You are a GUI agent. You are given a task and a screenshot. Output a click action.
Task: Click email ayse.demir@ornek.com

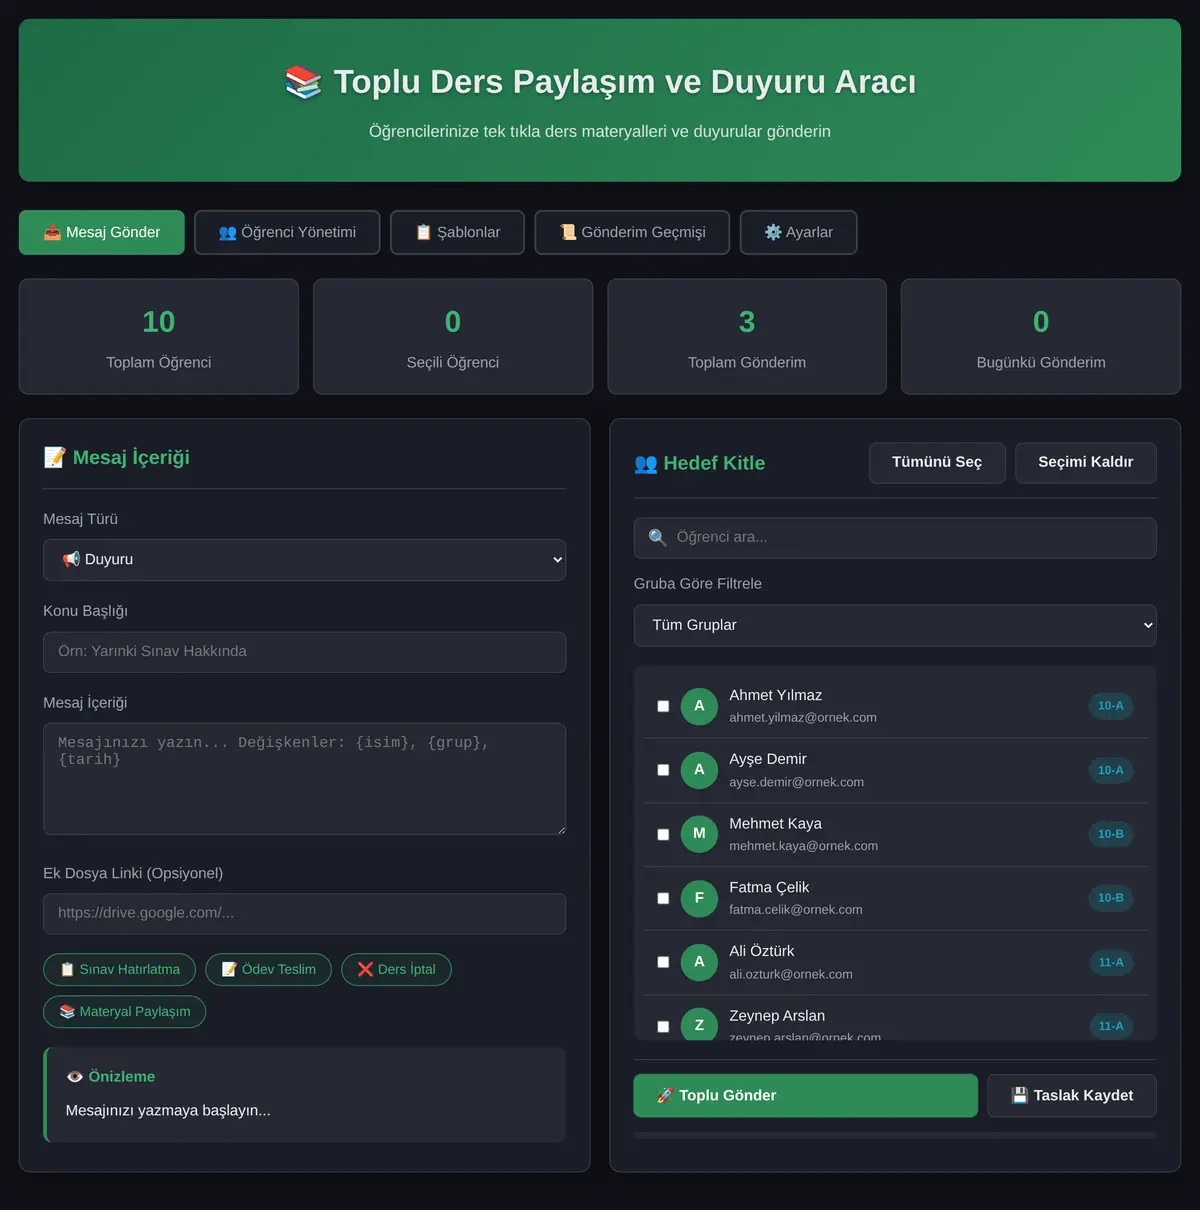(x=796, y=782)
